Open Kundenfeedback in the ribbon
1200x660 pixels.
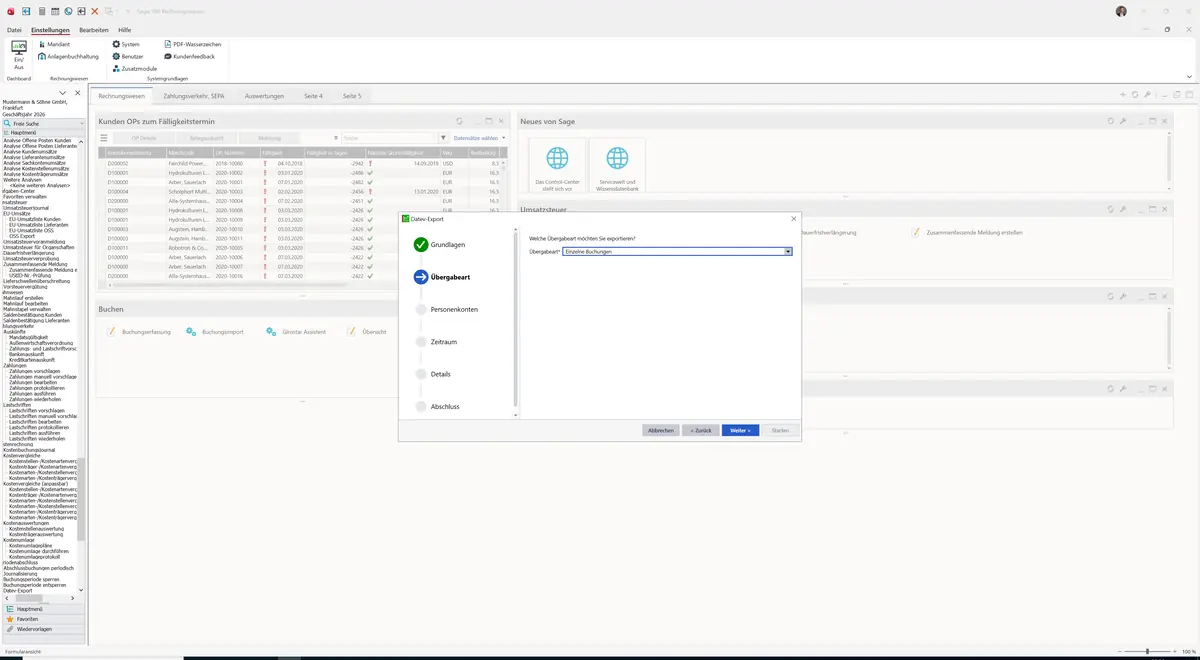(190, 56)
